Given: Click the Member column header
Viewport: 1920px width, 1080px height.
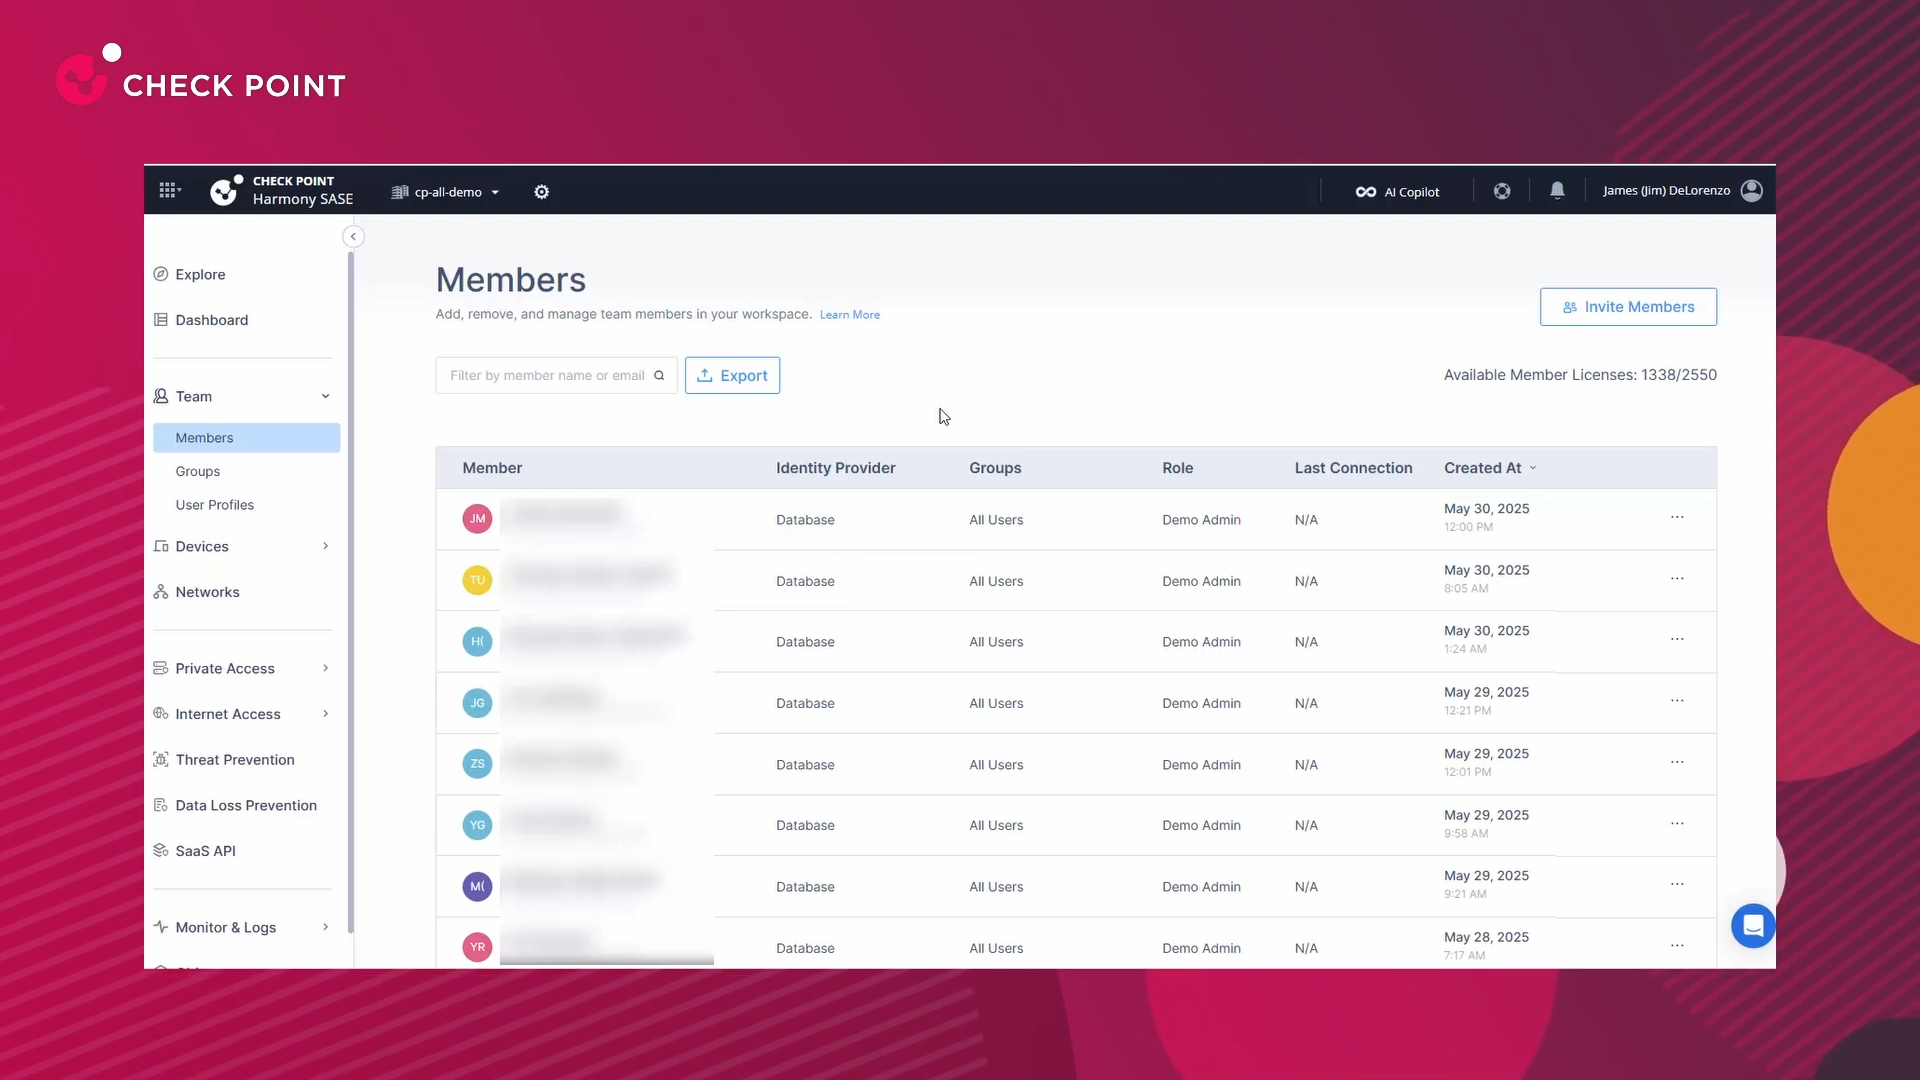Looking at the screenshot, I should (x=492, y=468).
